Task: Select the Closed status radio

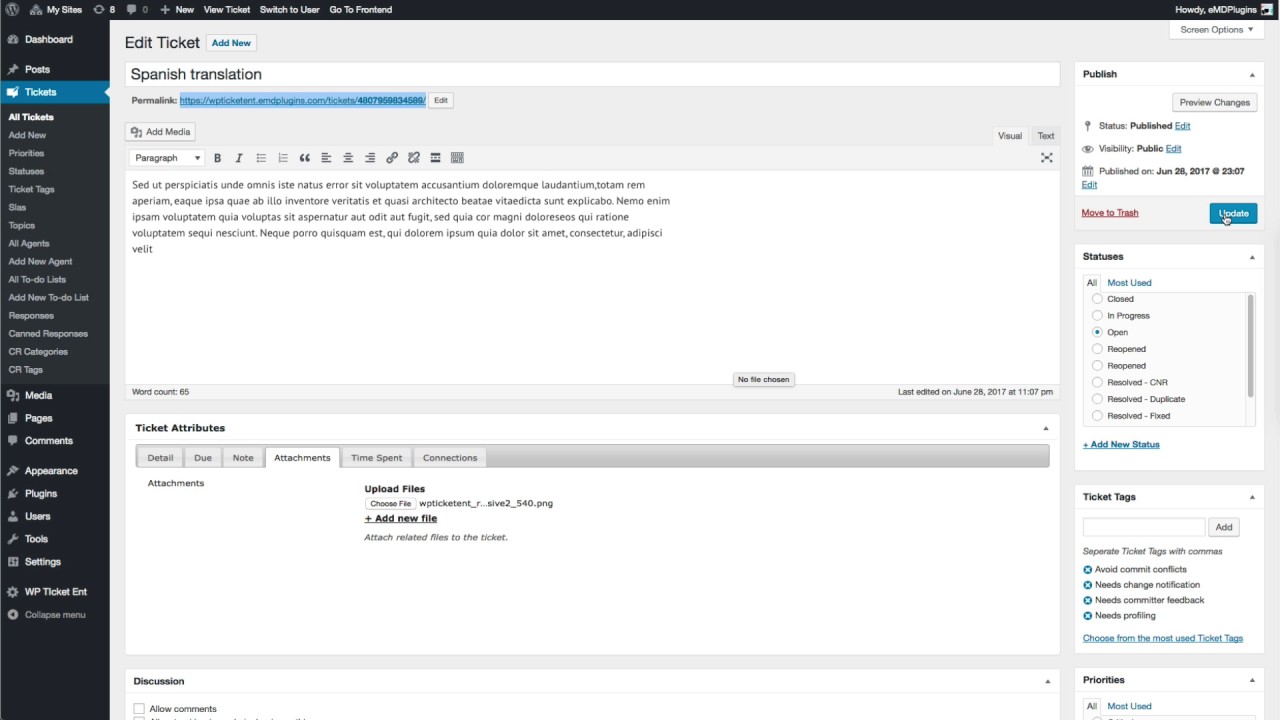Action: click(x=1097, y=299)
